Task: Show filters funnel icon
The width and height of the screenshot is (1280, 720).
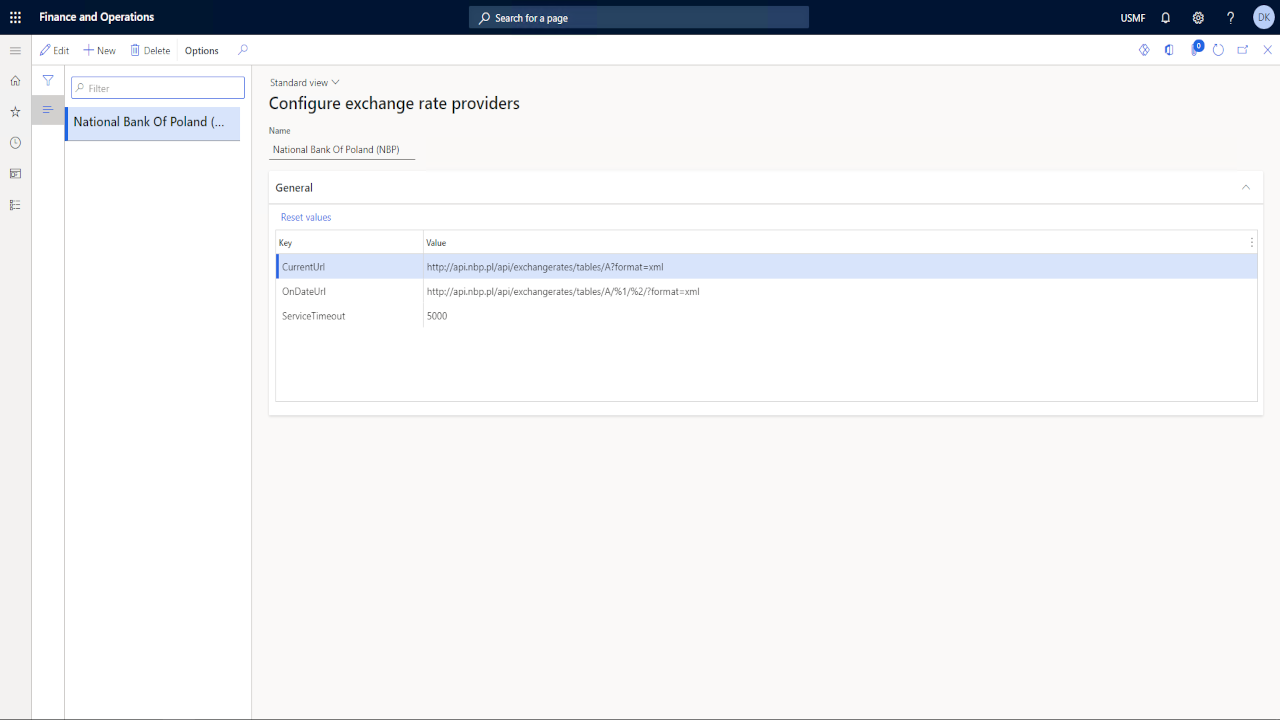Action: coord(48,80)
